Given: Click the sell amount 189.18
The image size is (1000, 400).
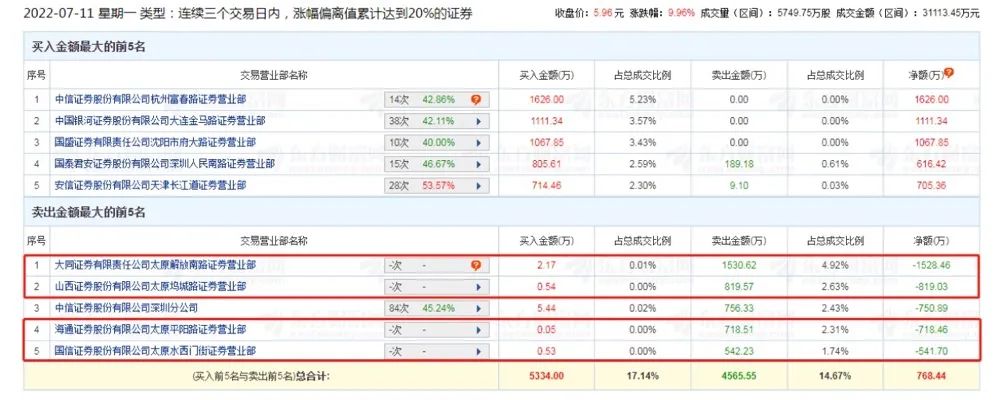Looking at the screenshot, I should (x=739, y=164).
